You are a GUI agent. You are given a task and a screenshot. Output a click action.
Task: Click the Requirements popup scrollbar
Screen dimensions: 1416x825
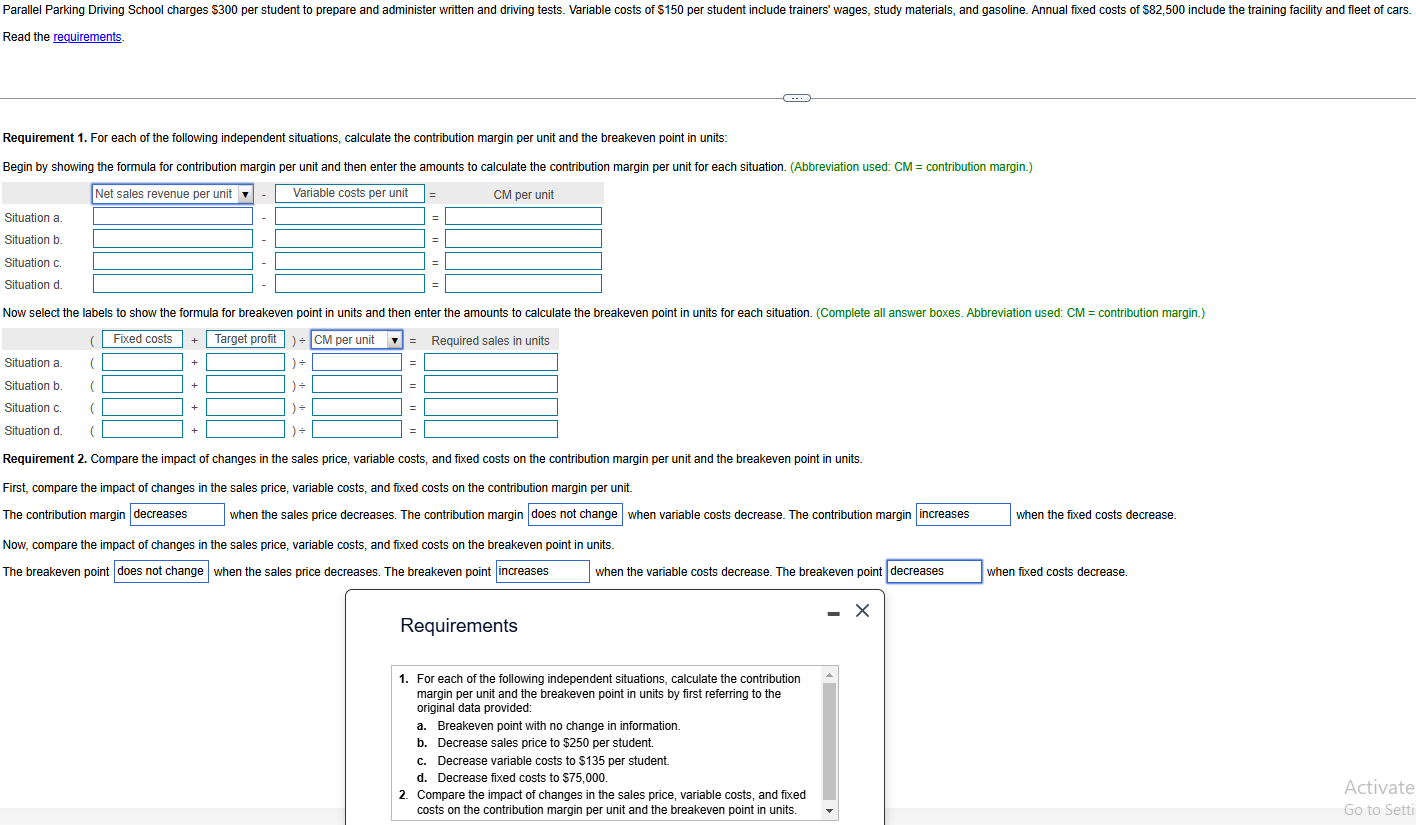(829, 740)
